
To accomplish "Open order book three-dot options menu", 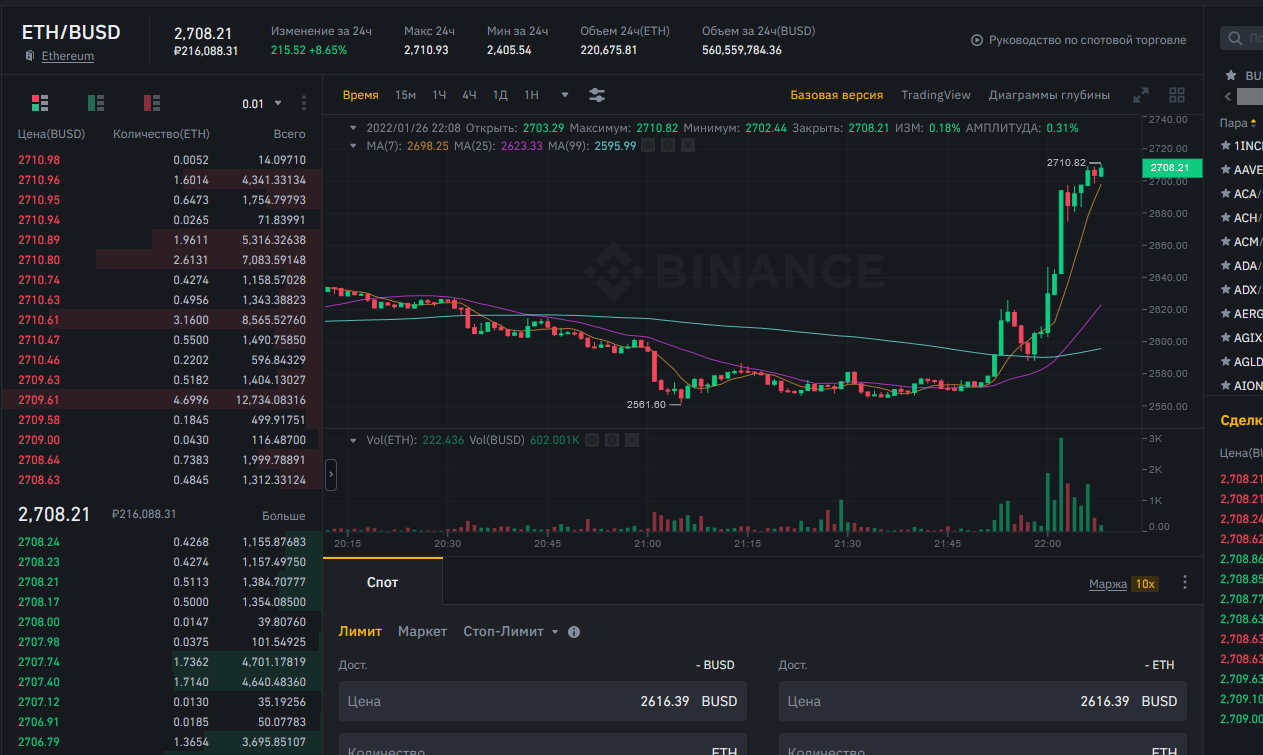I will (x=304, y=103).
